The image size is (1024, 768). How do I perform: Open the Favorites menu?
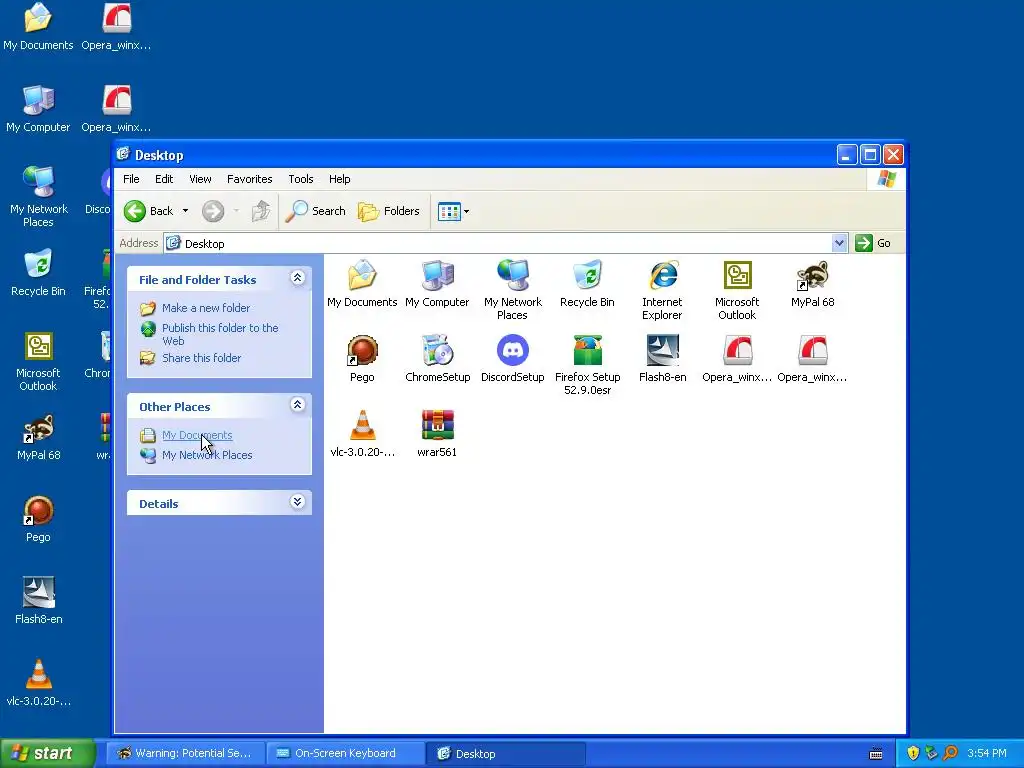[249, 179]
